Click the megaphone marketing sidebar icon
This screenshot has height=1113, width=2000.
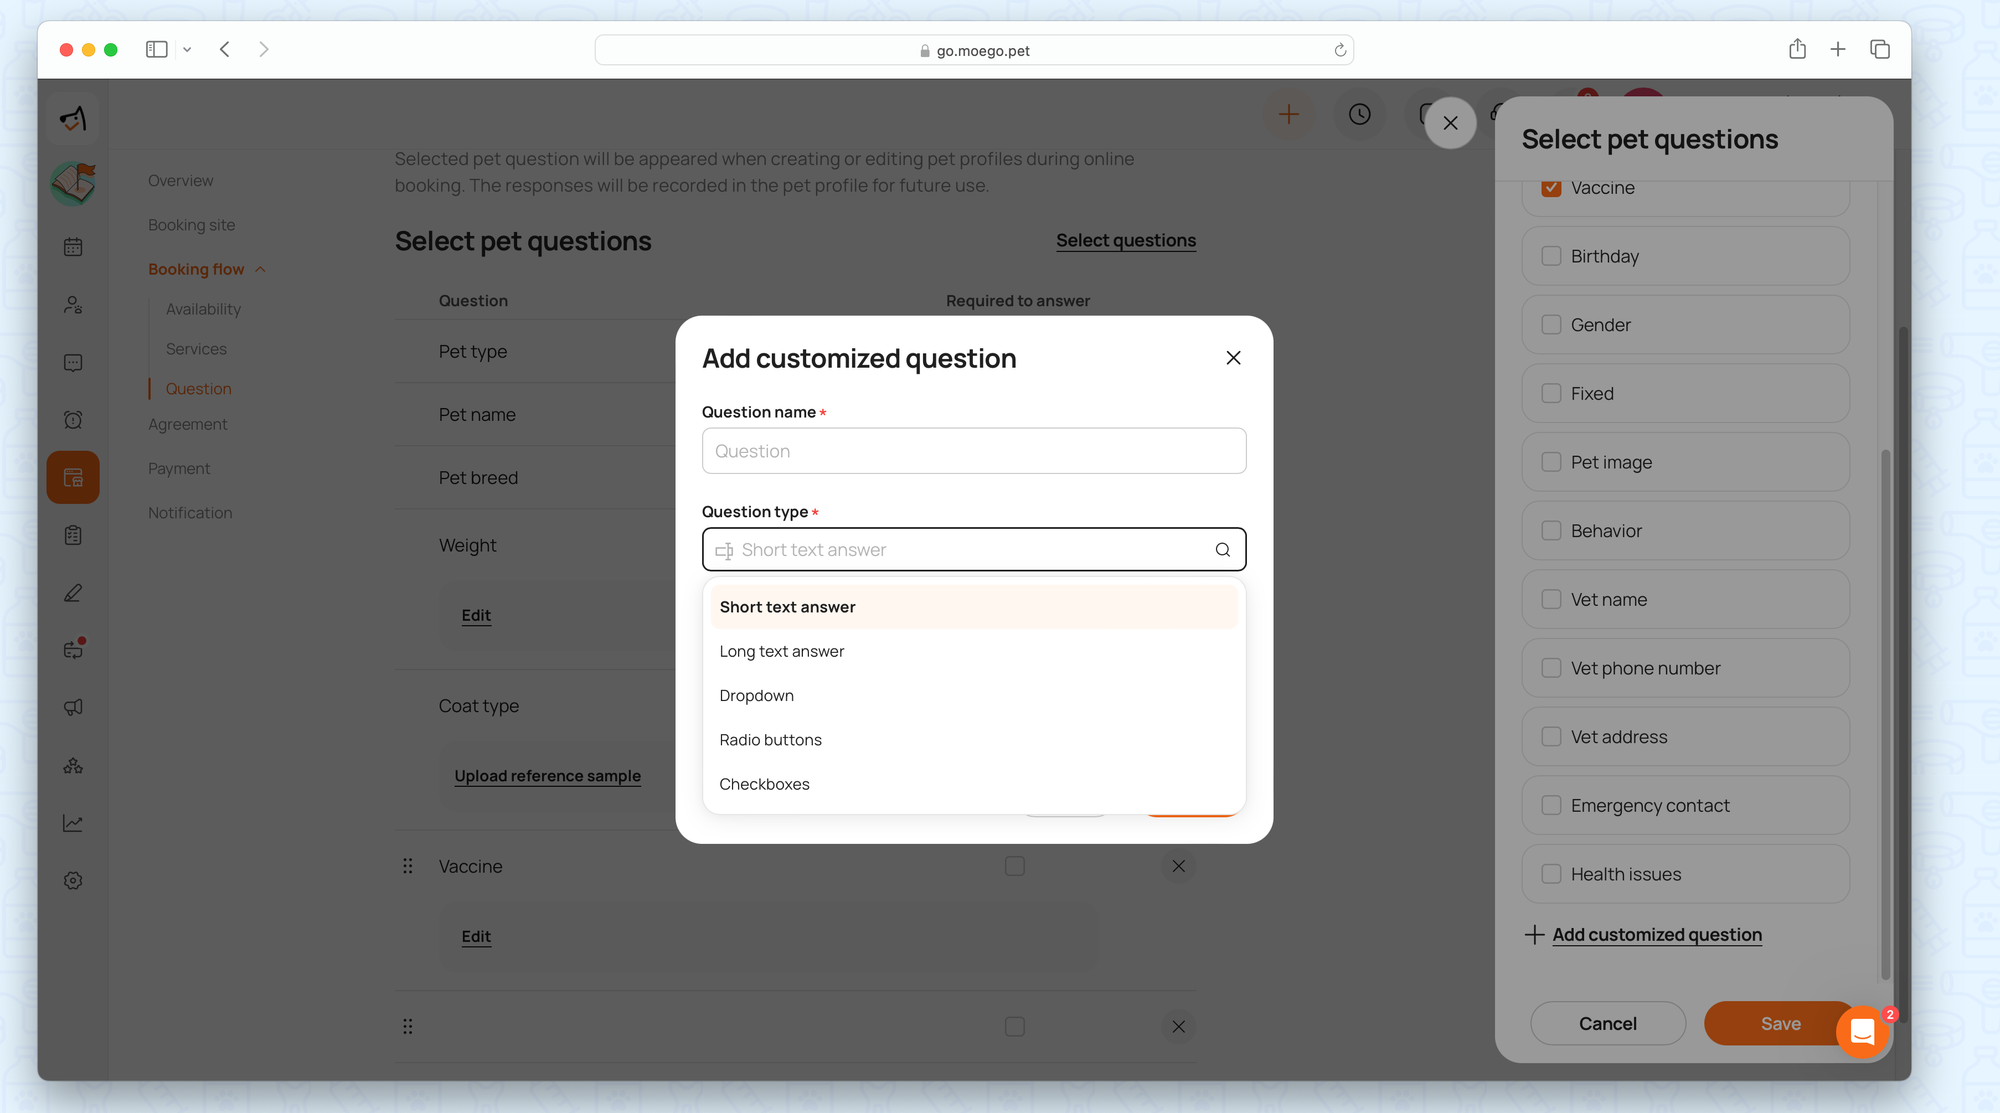73,708
